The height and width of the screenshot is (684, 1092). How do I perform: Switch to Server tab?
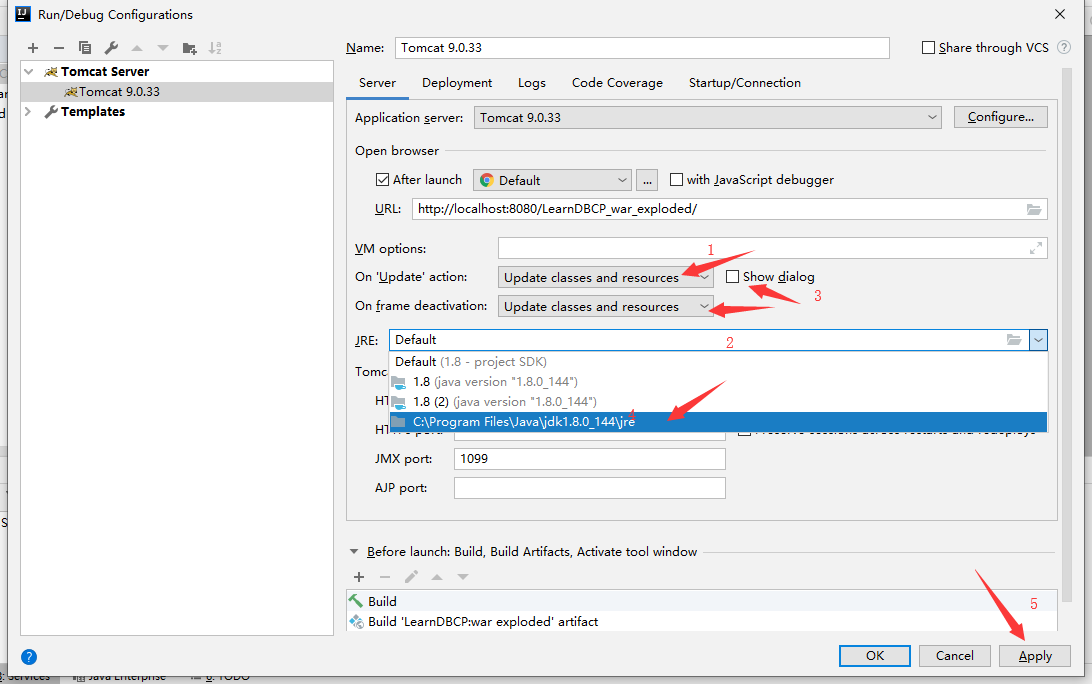pos(377,83)
